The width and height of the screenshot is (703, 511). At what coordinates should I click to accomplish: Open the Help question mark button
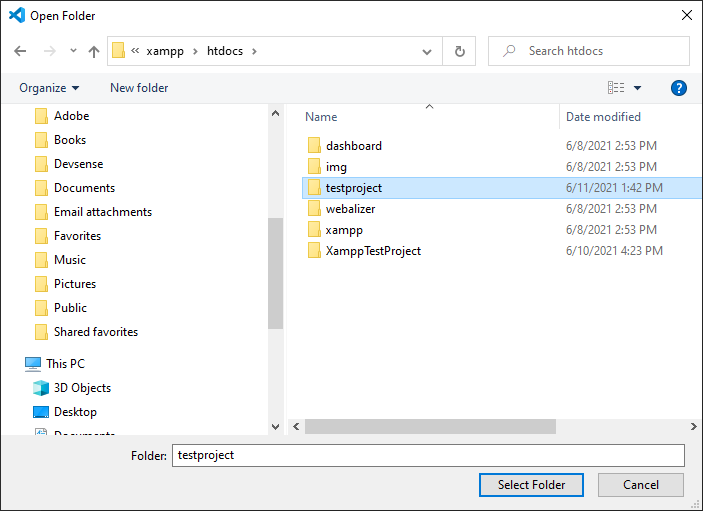click(x=678, y=88)
